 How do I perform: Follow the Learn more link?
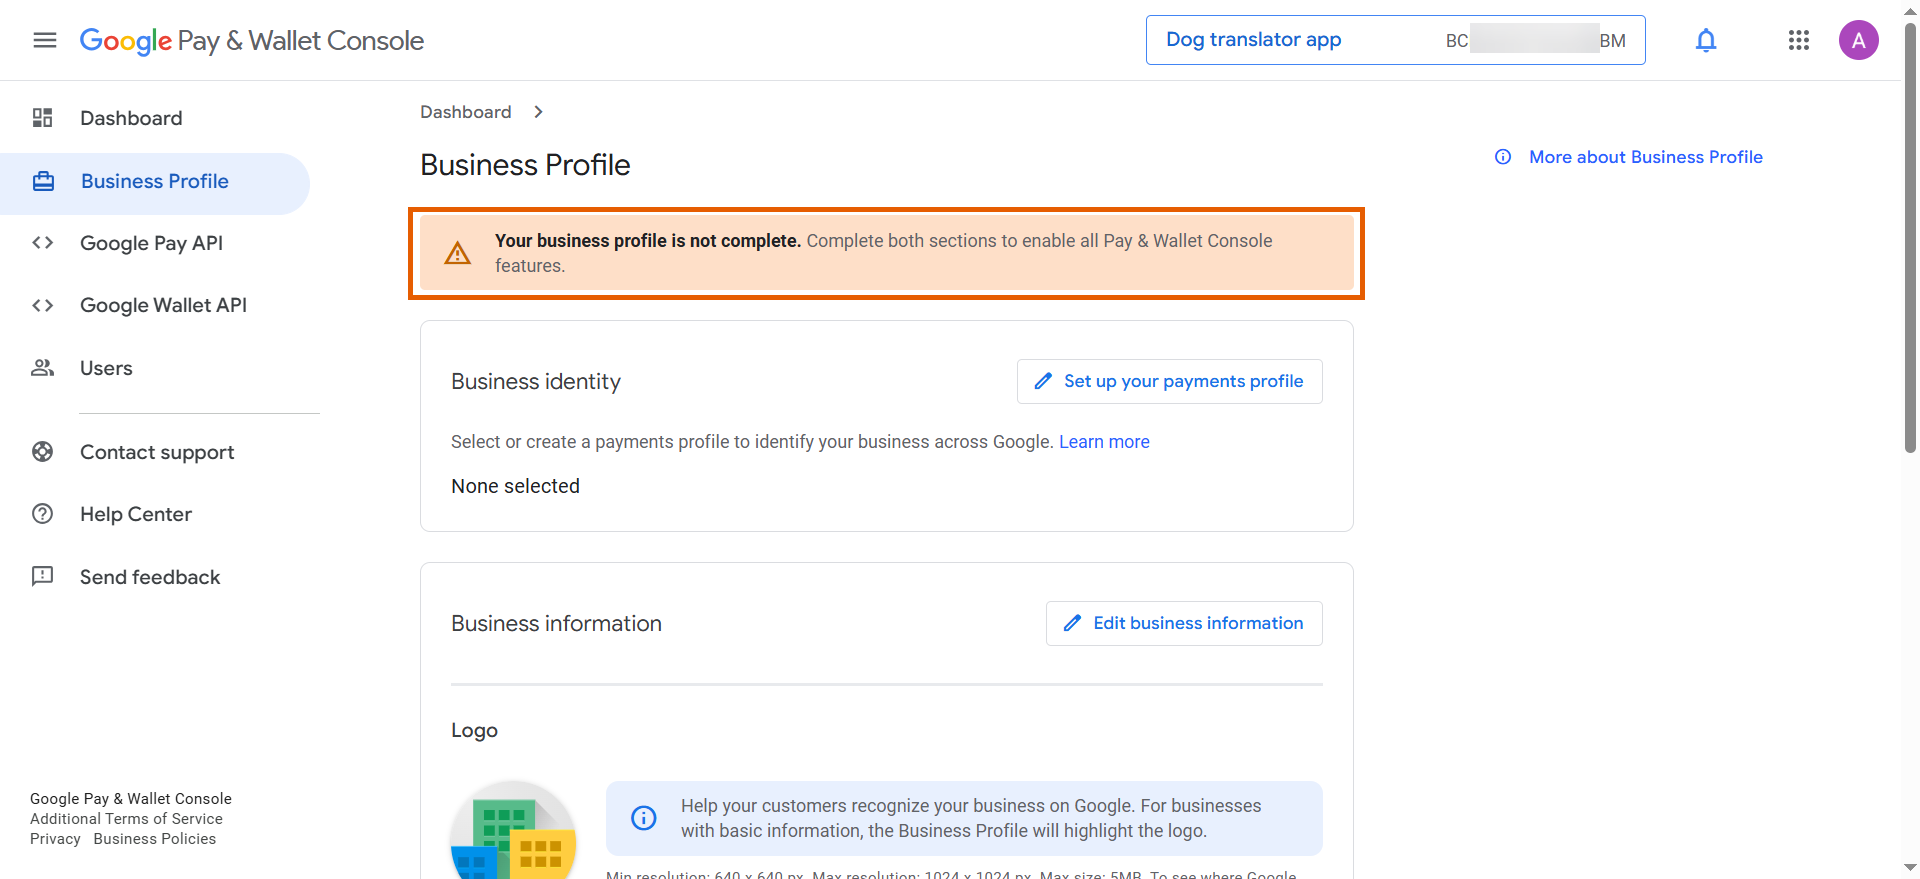click(x=1104, y=442)
